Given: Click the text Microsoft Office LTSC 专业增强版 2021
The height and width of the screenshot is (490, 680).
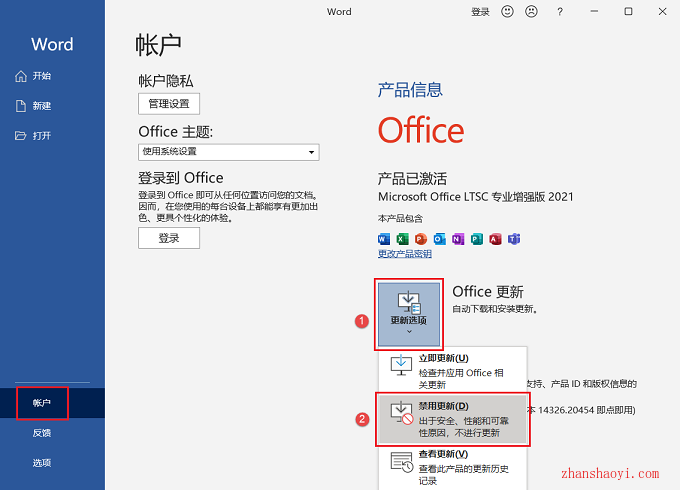Looking at the screenshot, I should pos(476,197).
